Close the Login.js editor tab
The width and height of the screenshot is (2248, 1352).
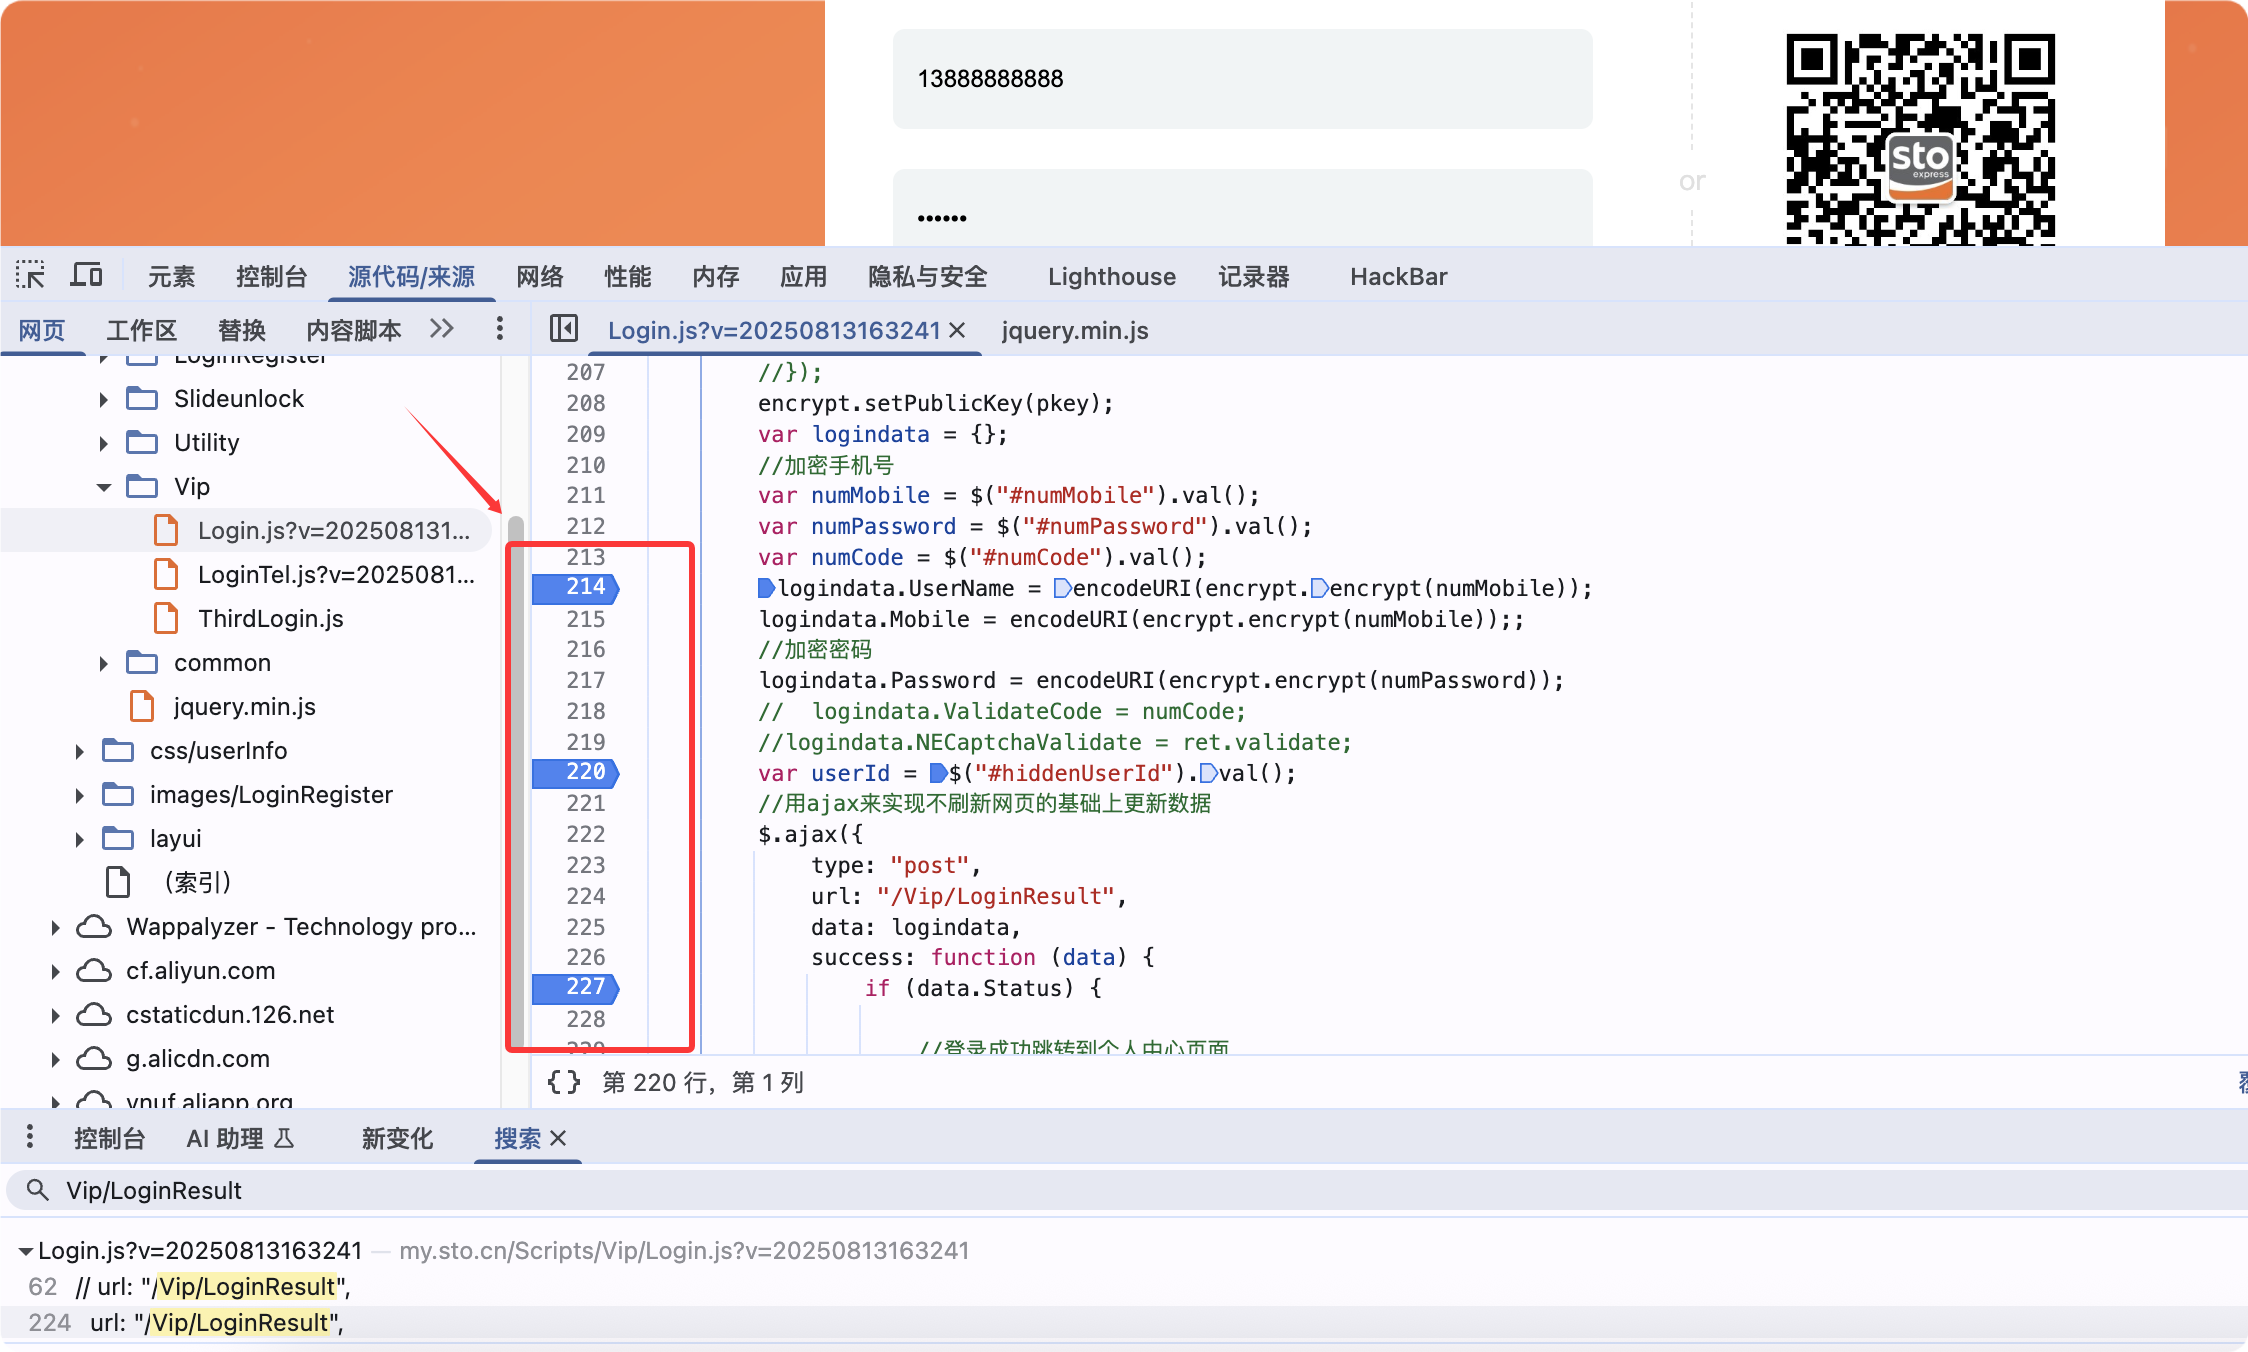coord(957,330)
